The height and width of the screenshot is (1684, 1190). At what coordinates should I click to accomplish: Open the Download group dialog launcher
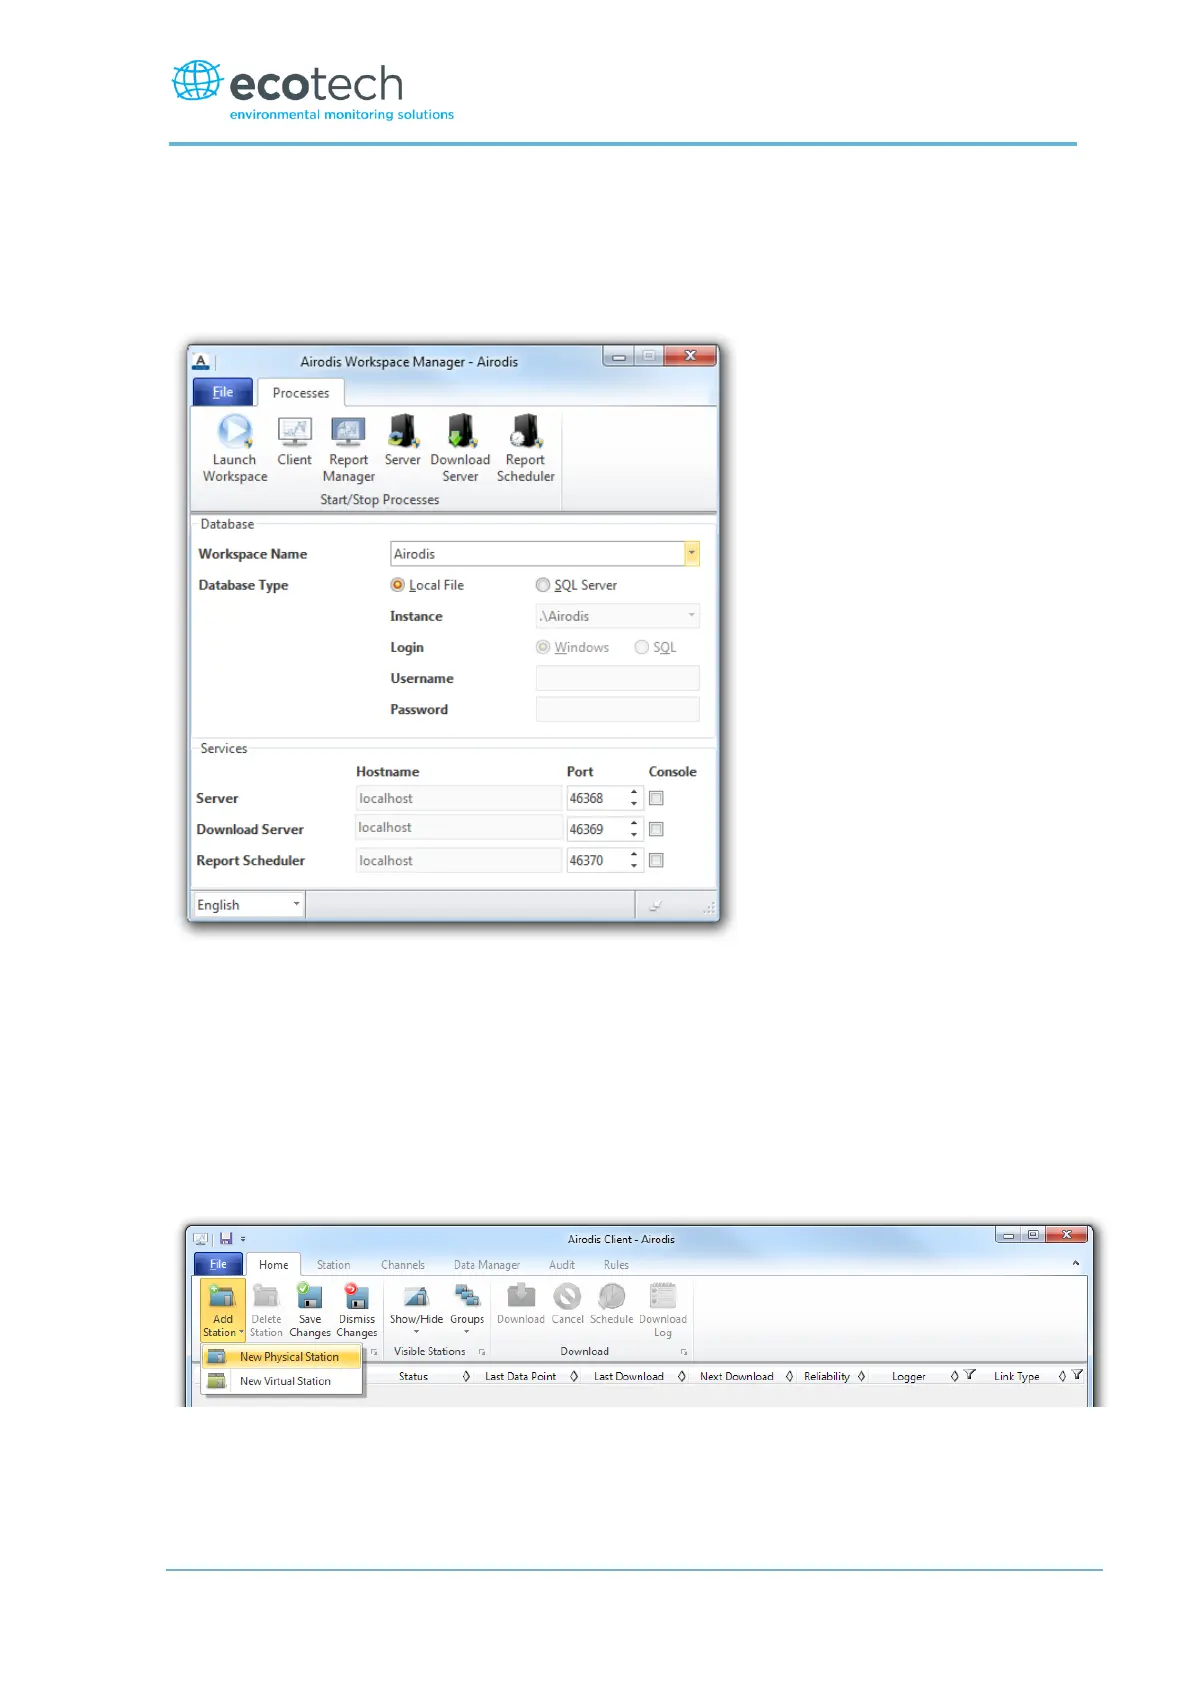coord(684,1352)
